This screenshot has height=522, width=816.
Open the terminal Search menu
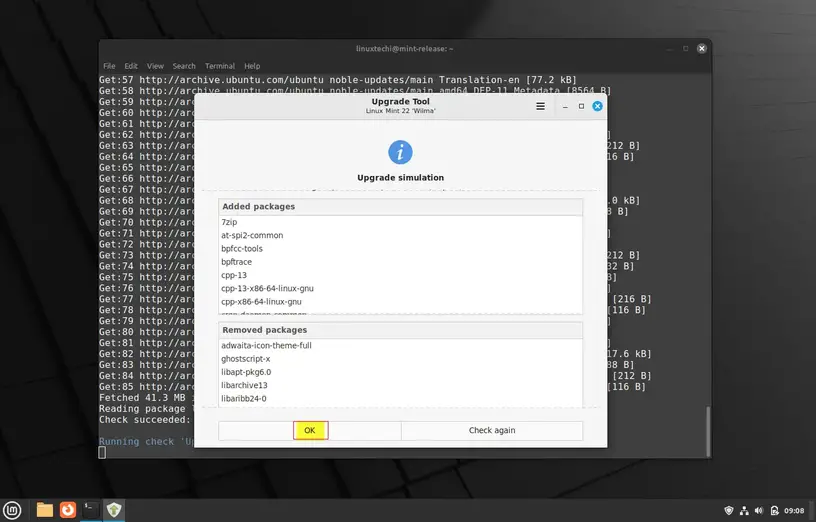point(184,66)
